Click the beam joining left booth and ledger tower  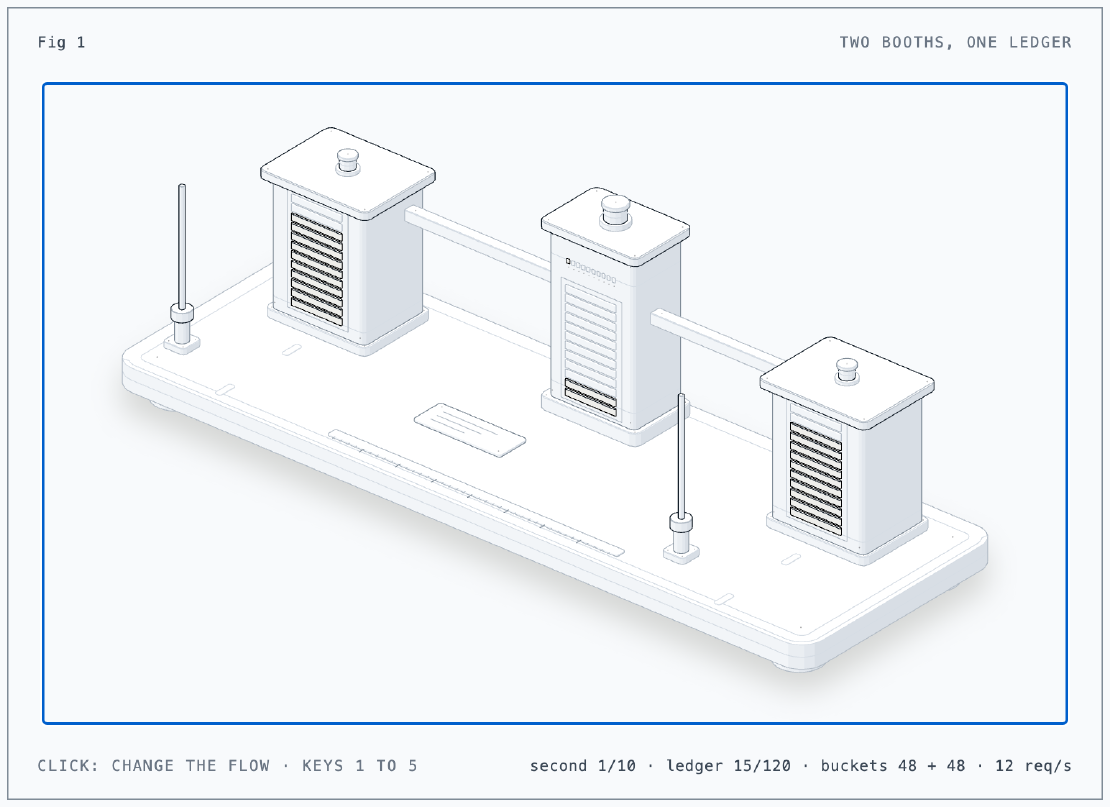point(478,241)
